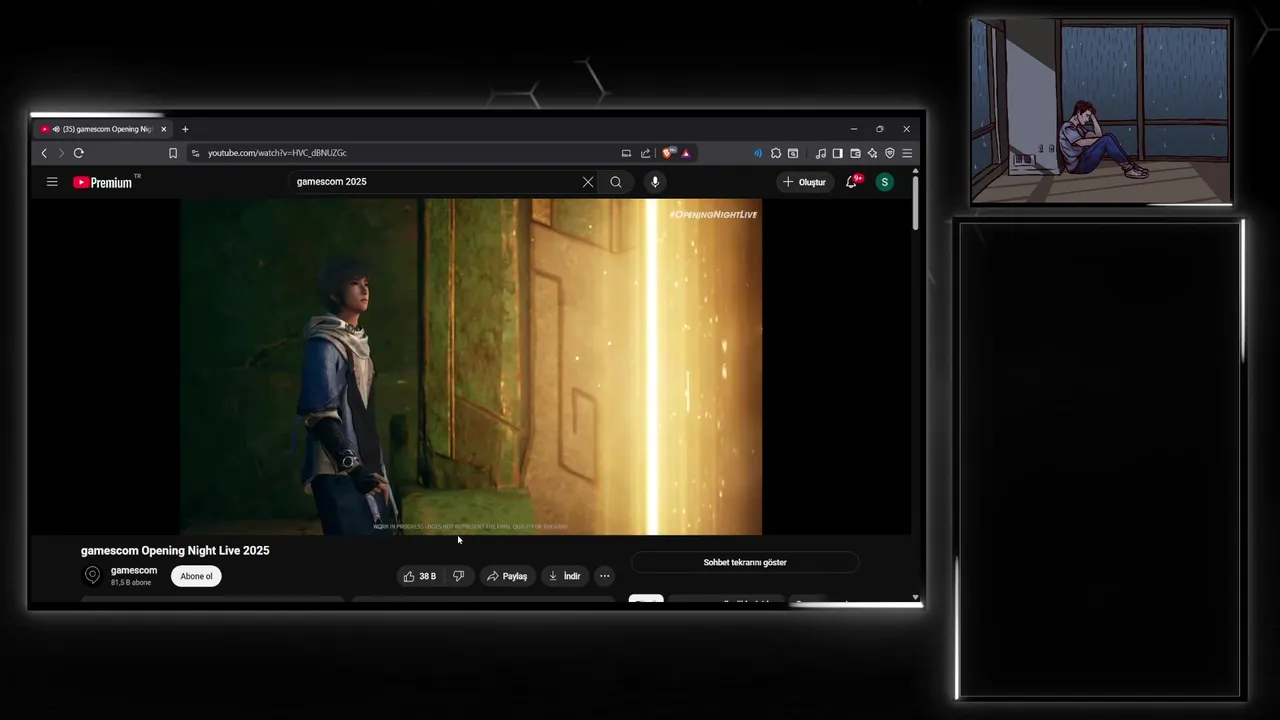Click the scrollbar down arrow

pyautogui.click(x=915, y=597)
